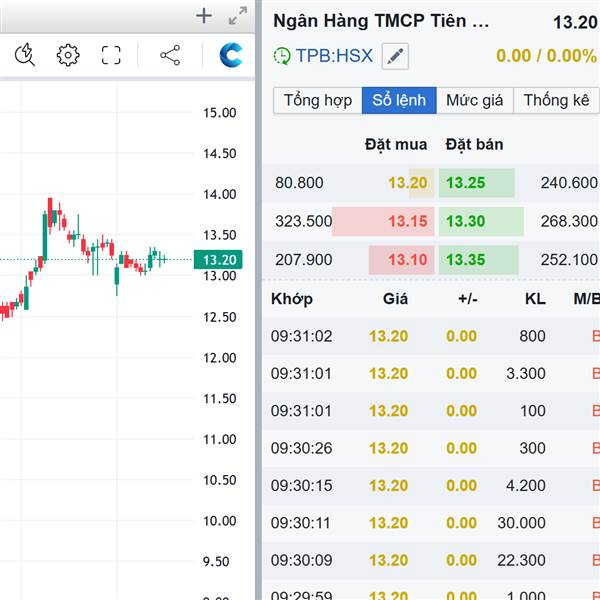Select trade row at 09:30:09
Viewport: 600px width, 600px height.
pyautogui.click(x=431, y=560)
